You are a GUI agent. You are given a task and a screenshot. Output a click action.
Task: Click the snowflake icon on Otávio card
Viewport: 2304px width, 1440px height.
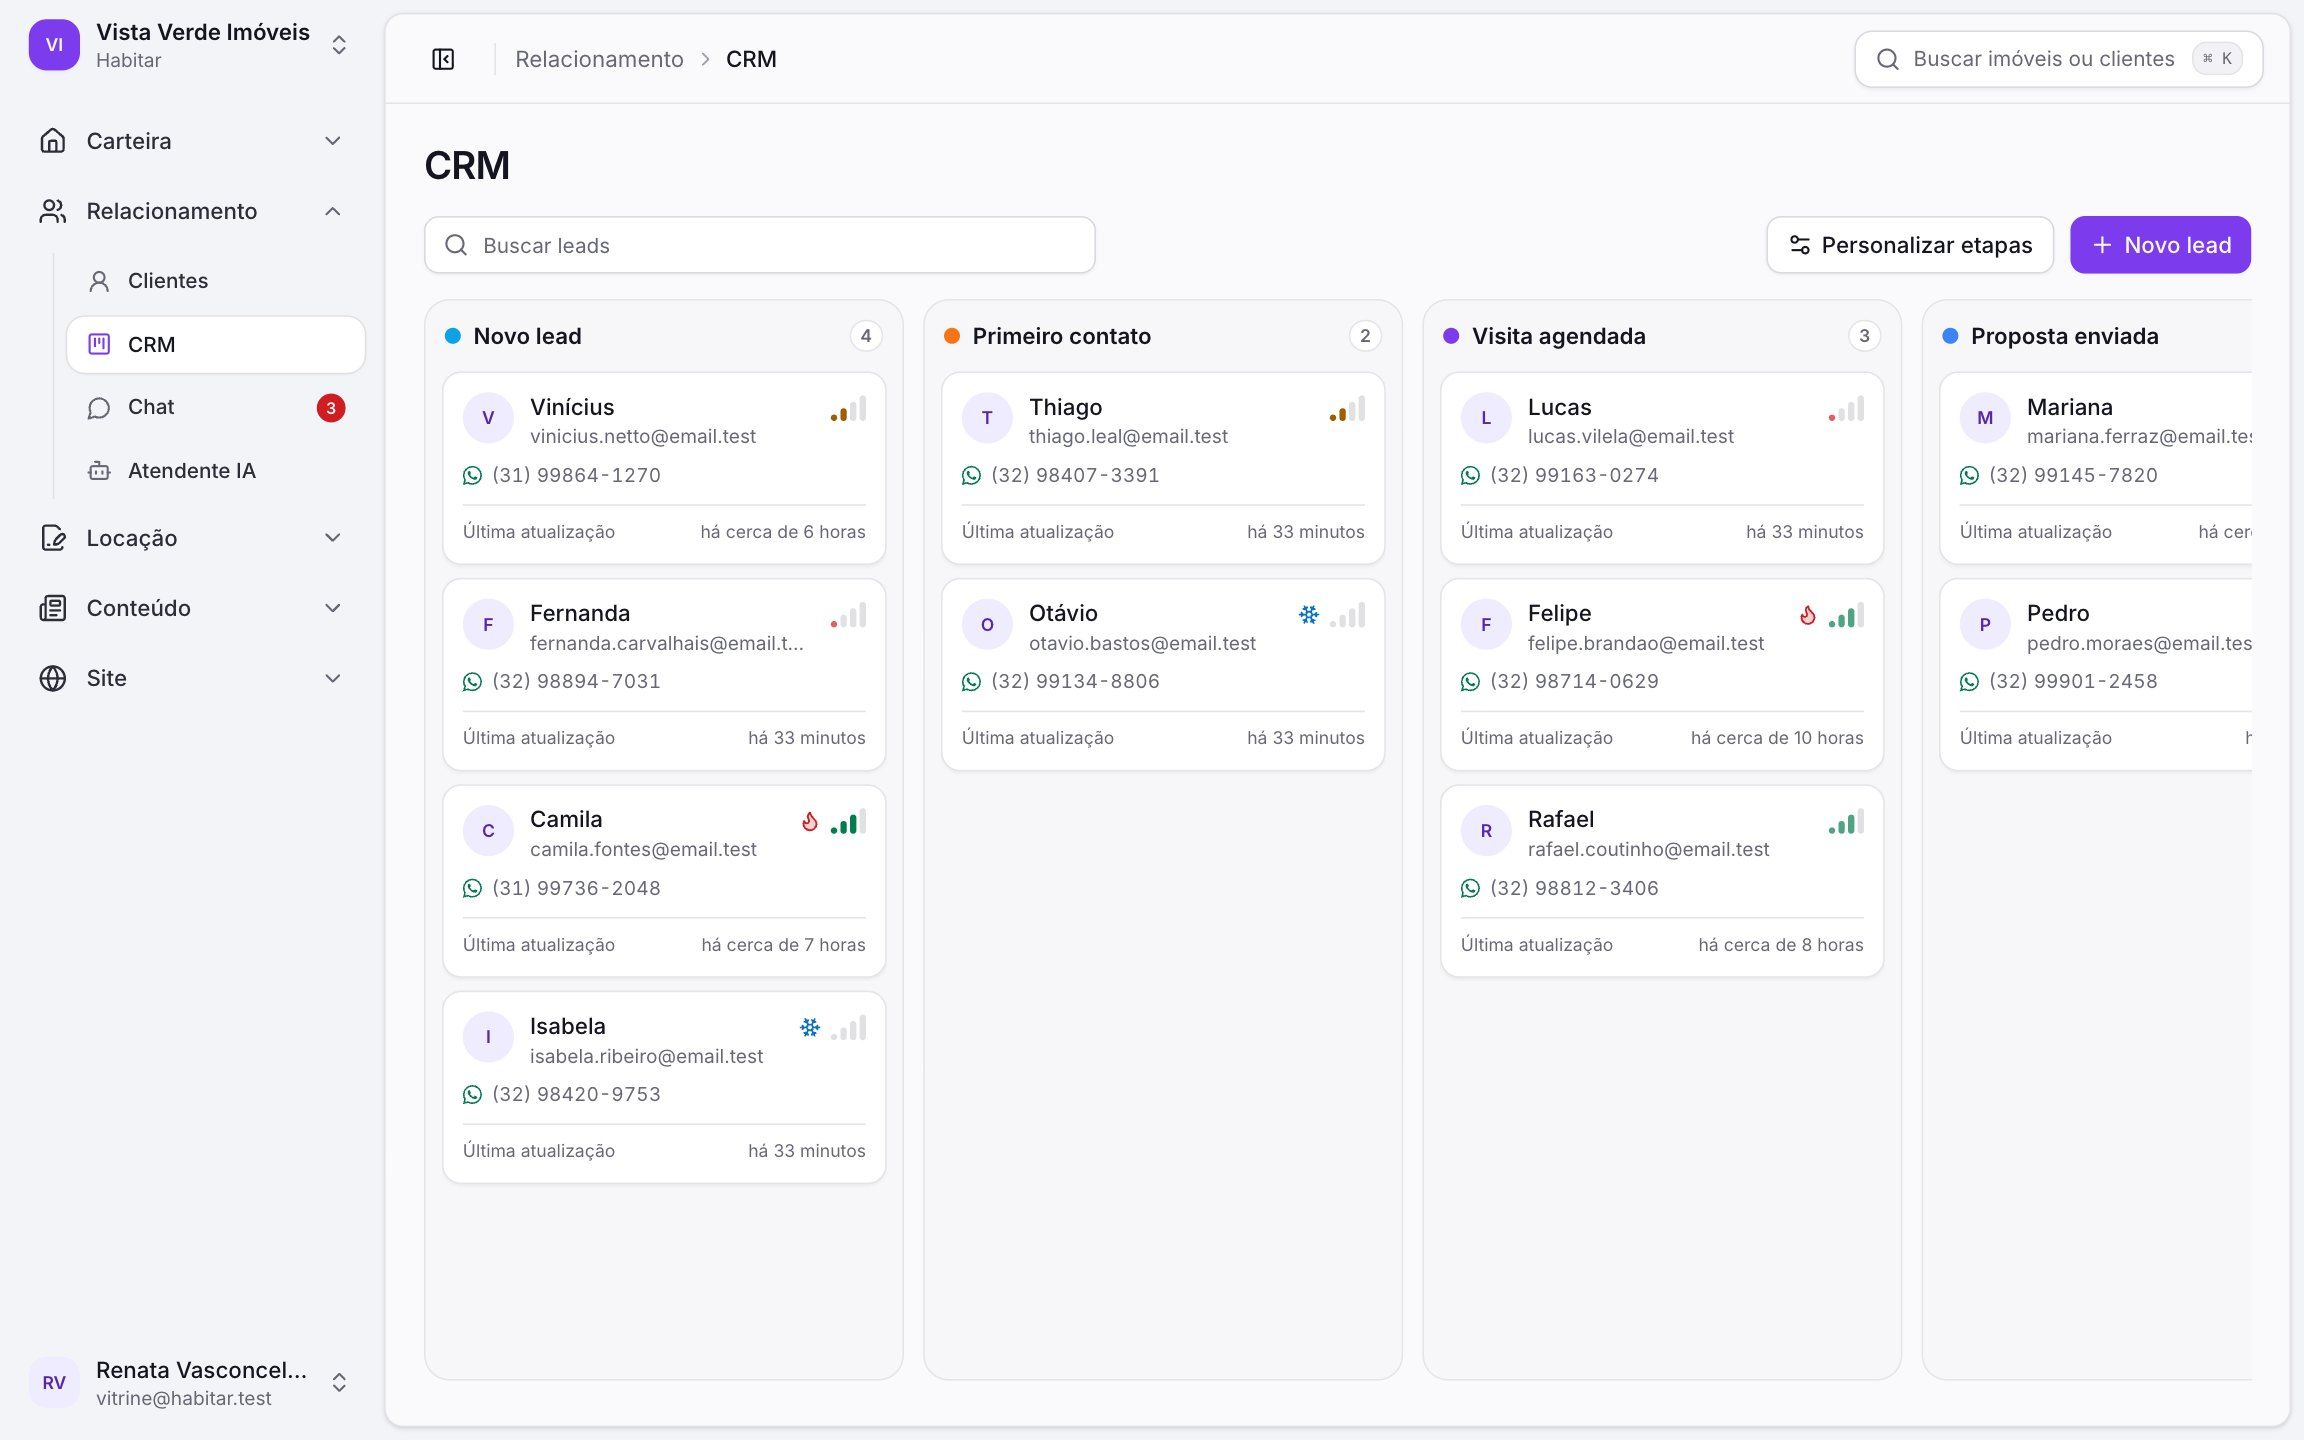tap(1308, 615)
